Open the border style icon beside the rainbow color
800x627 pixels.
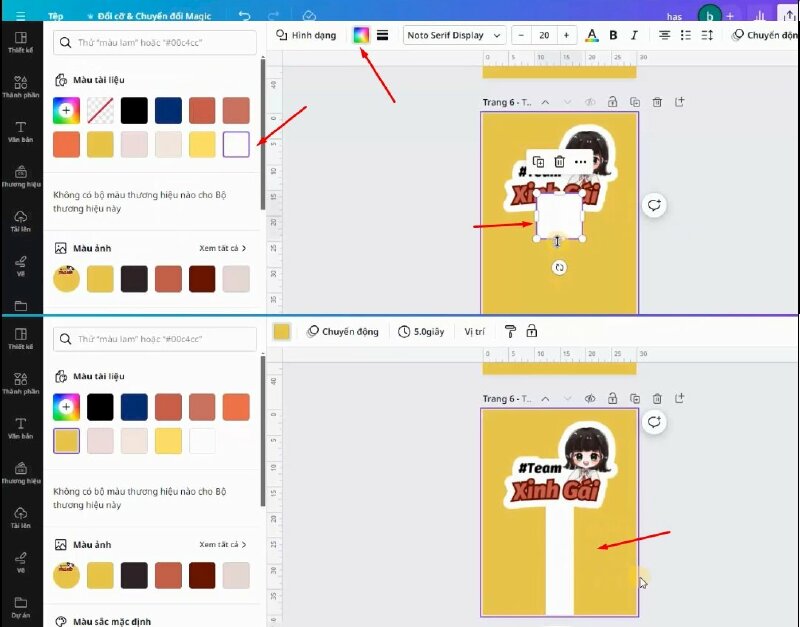coord(382,35)
